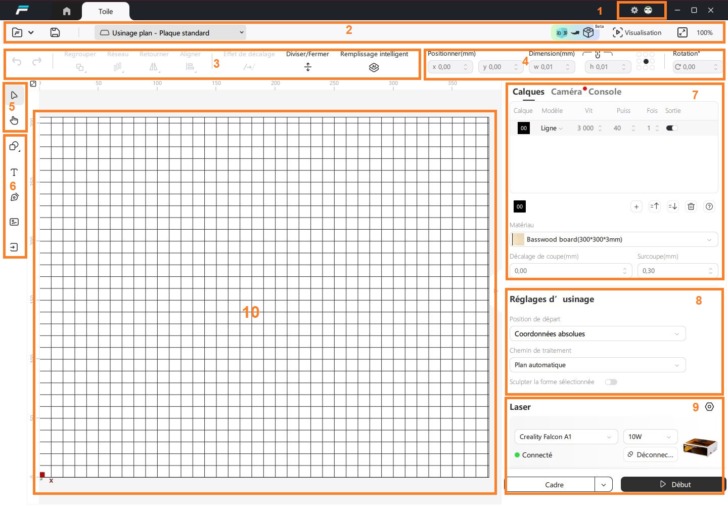
Task: Open the settings gear in title bar
Action: 634,10
